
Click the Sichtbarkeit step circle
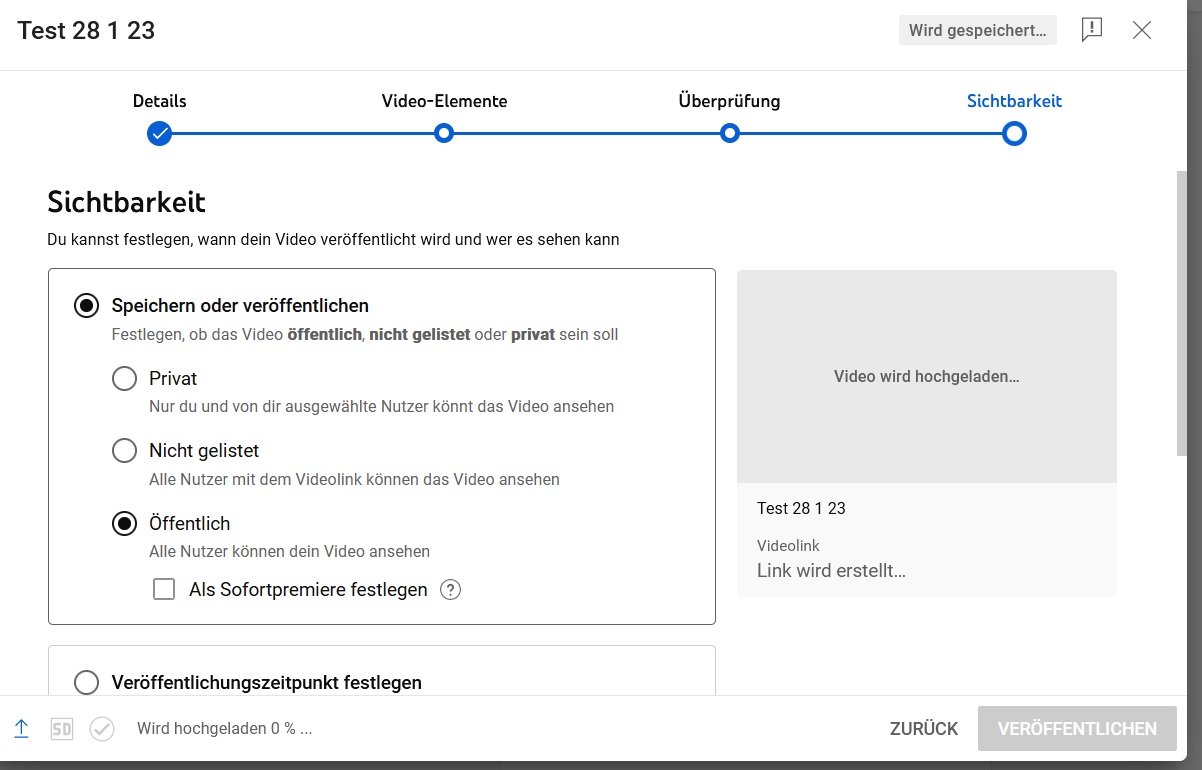click(x=1014, y=133)
